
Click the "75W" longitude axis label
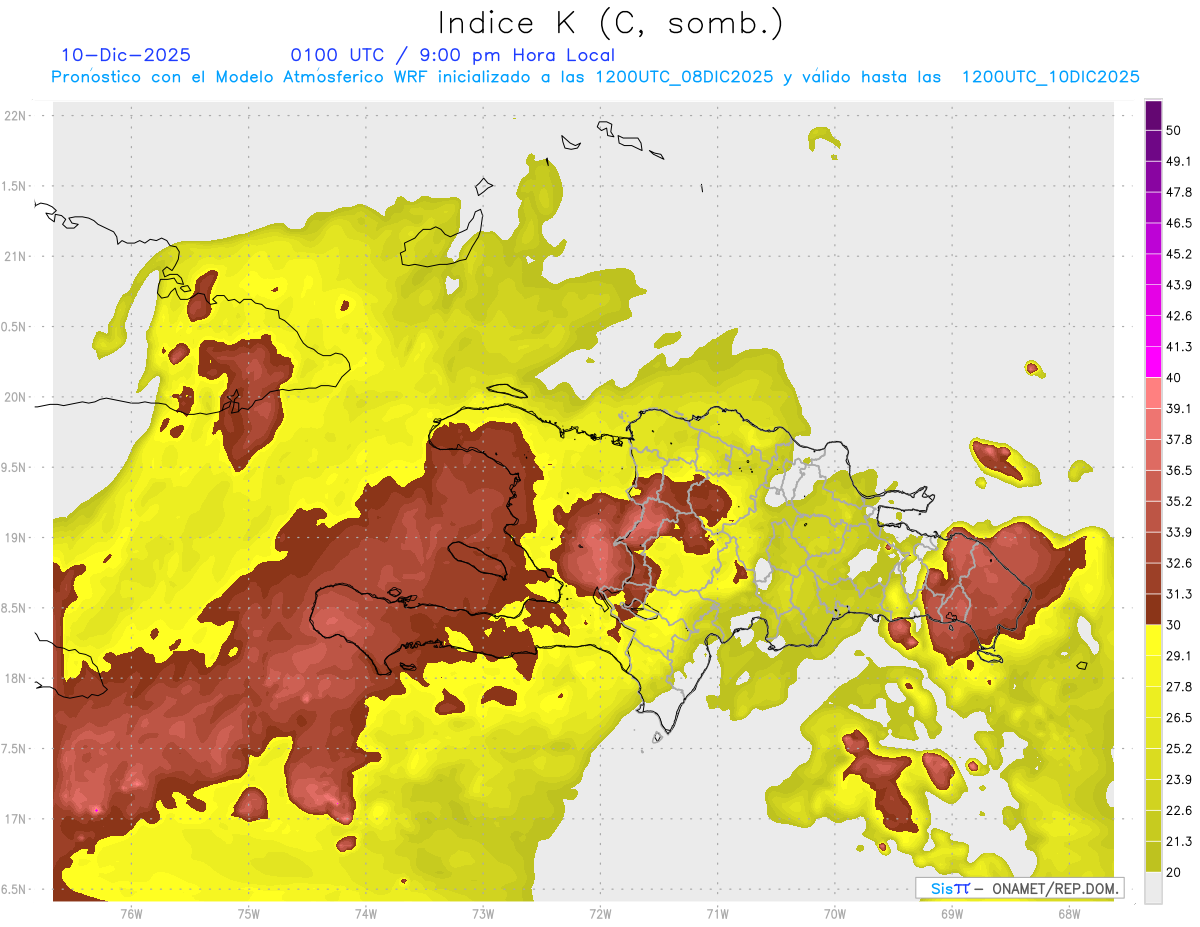point(249,914)
